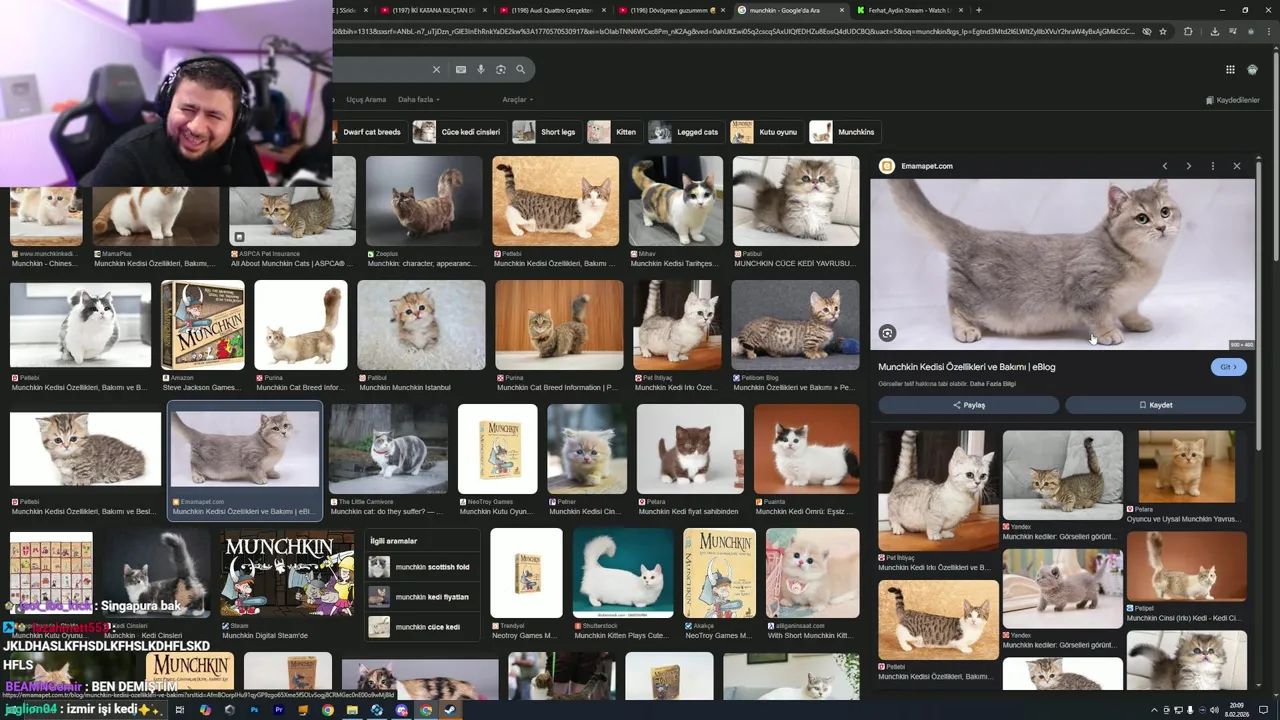Click the magnifier search button
Viewport: 1280px width, 720px height.
(x=521, y=69)
